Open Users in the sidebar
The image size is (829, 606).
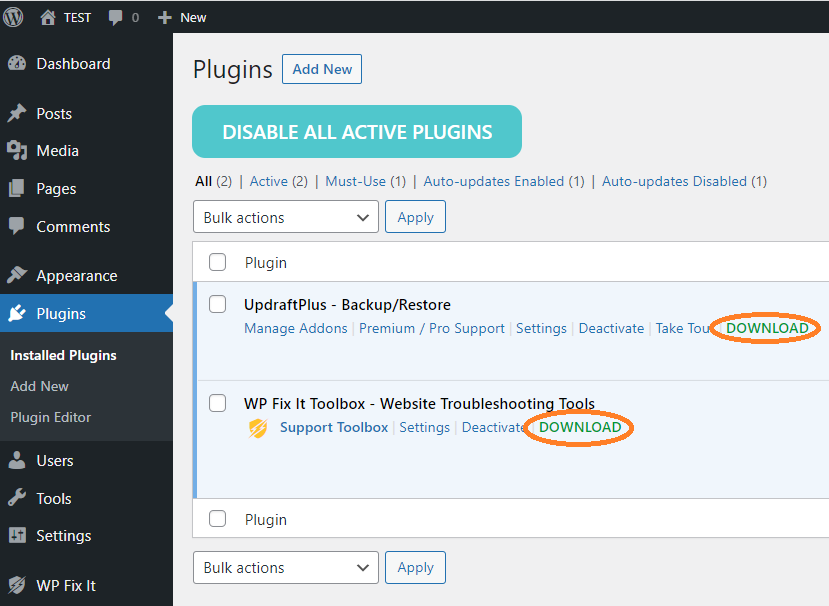[55, 461]
